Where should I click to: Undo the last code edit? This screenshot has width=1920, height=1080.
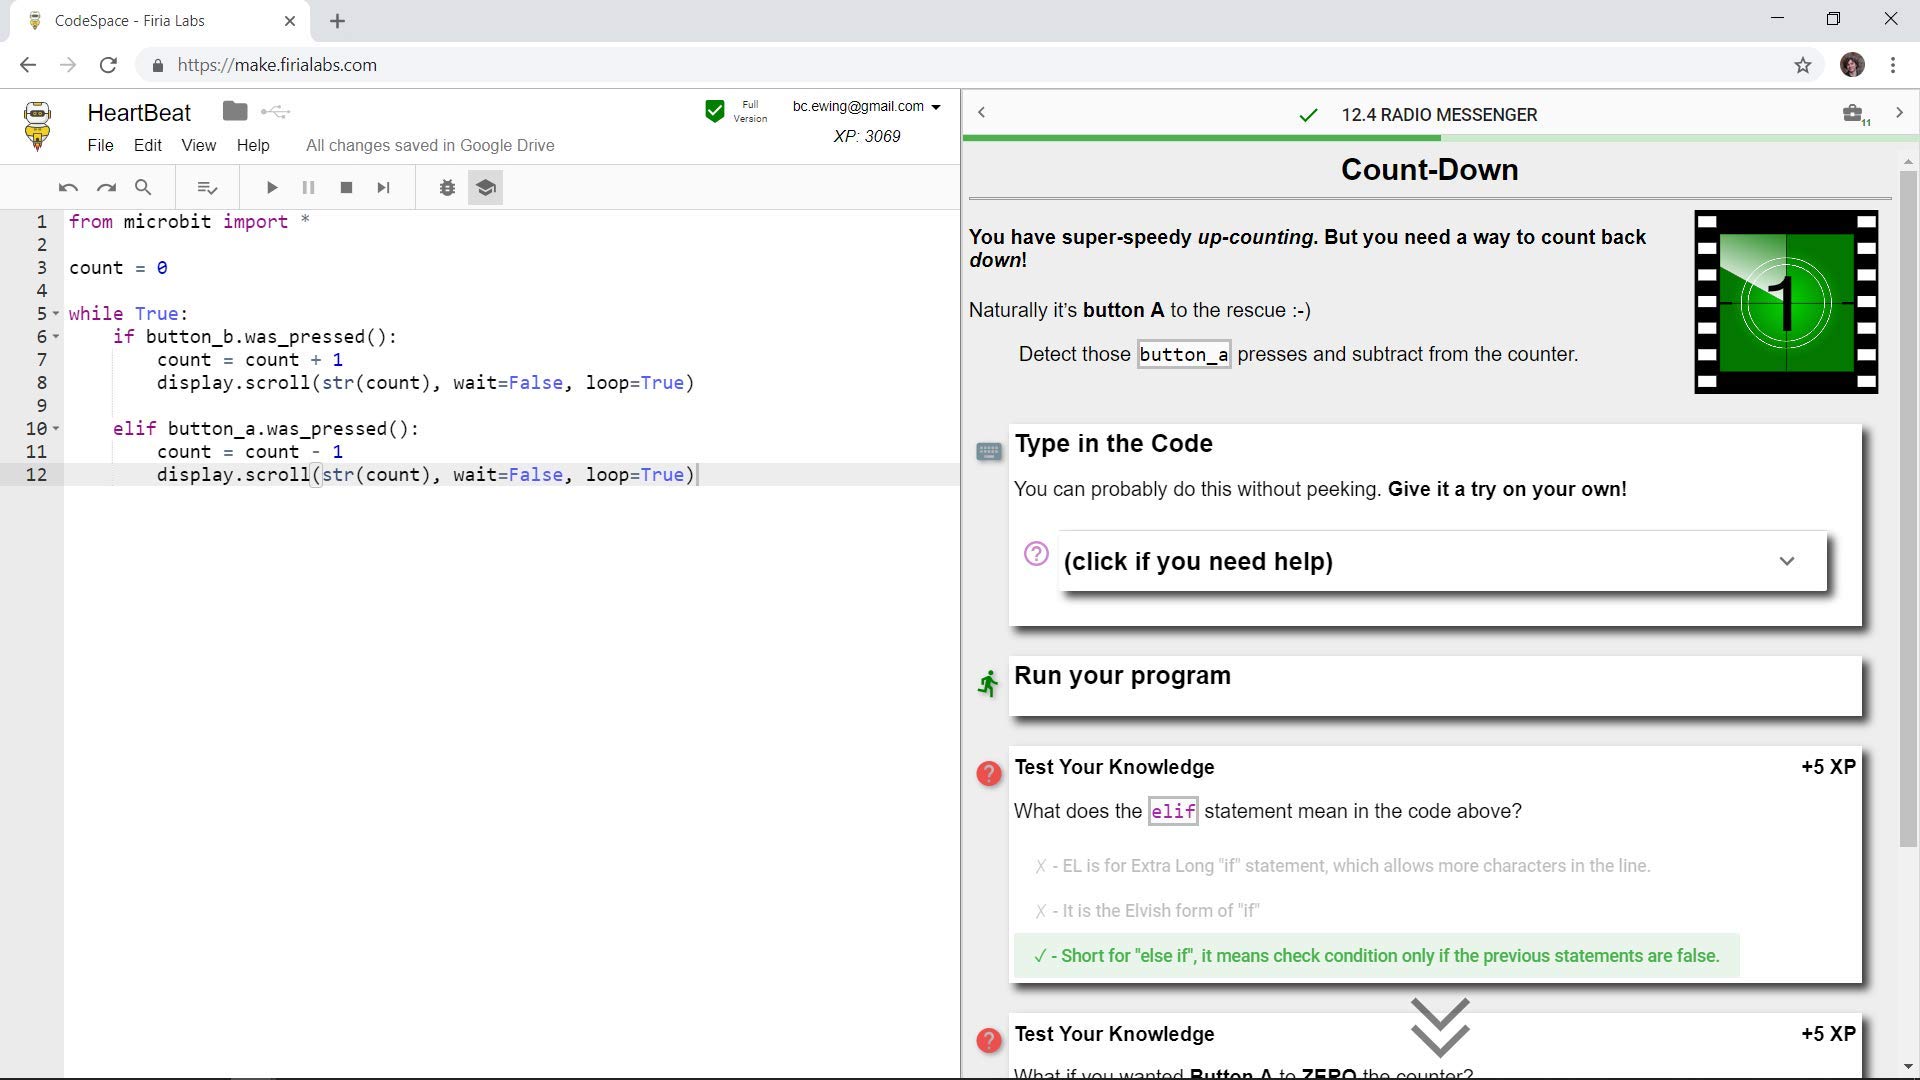tap(68, 188)
